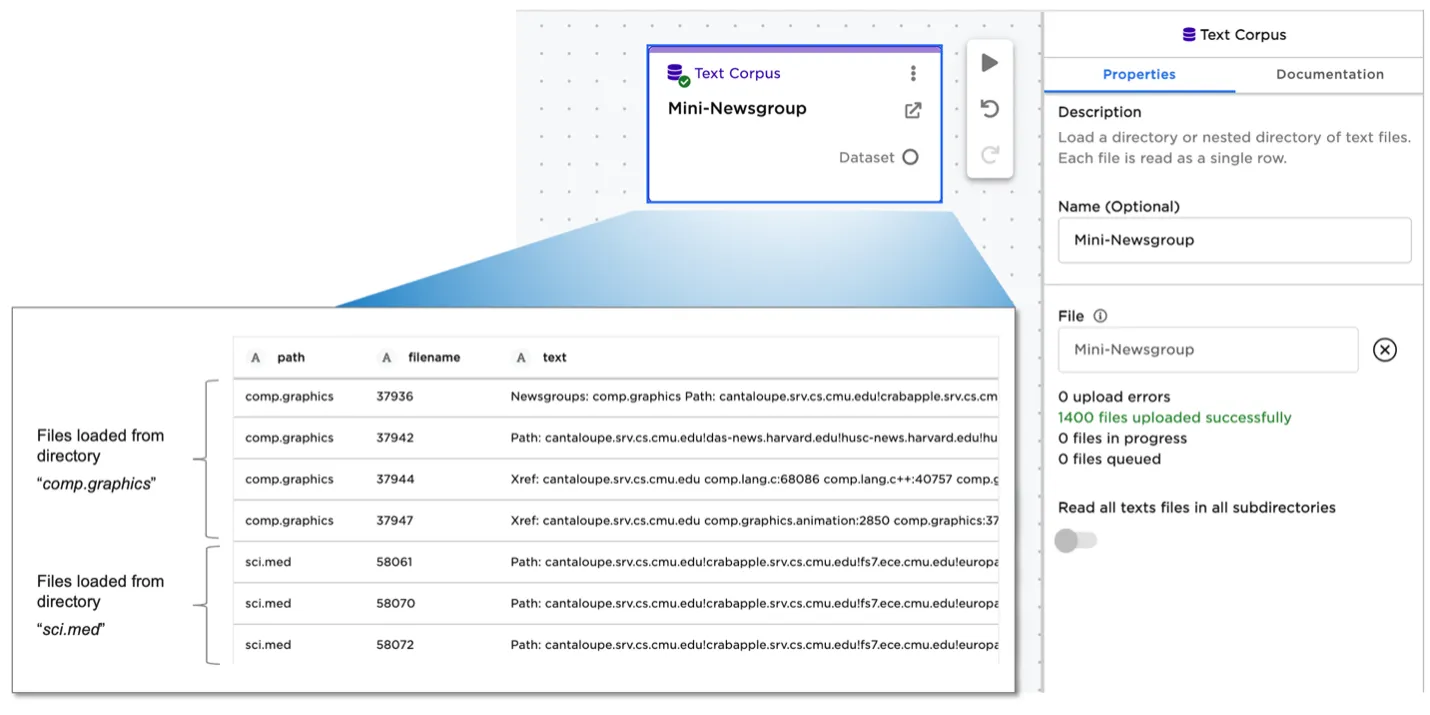Click the Text Corpus database icon on node
This screenshot has height=715, width=1430.
coord(678,74)
